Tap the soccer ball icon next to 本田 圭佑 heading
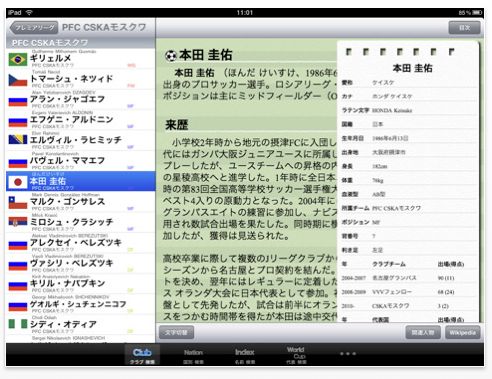Viewport: 492px width, 379px height. click(171, 56)
